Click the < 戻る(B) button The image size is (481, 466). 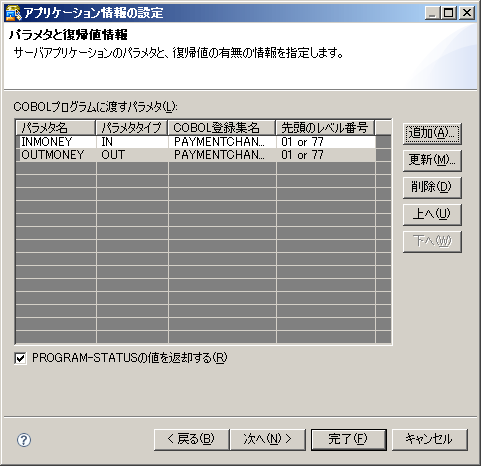click(191, 440)
